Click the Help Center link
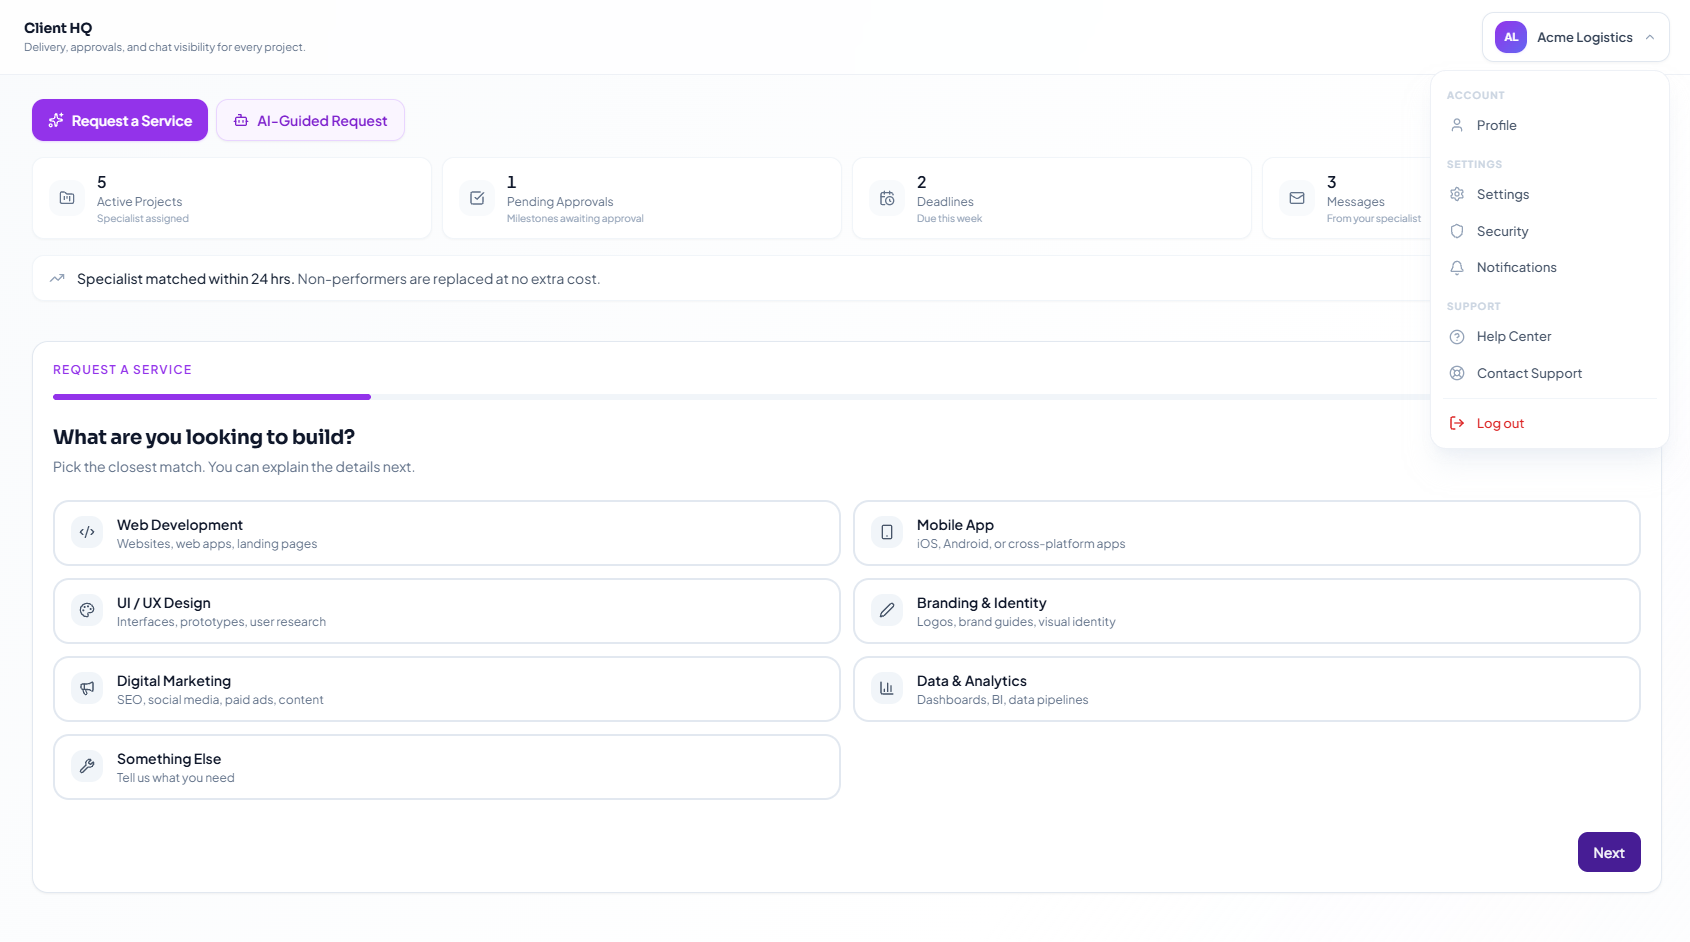 tap(1514, 336)
